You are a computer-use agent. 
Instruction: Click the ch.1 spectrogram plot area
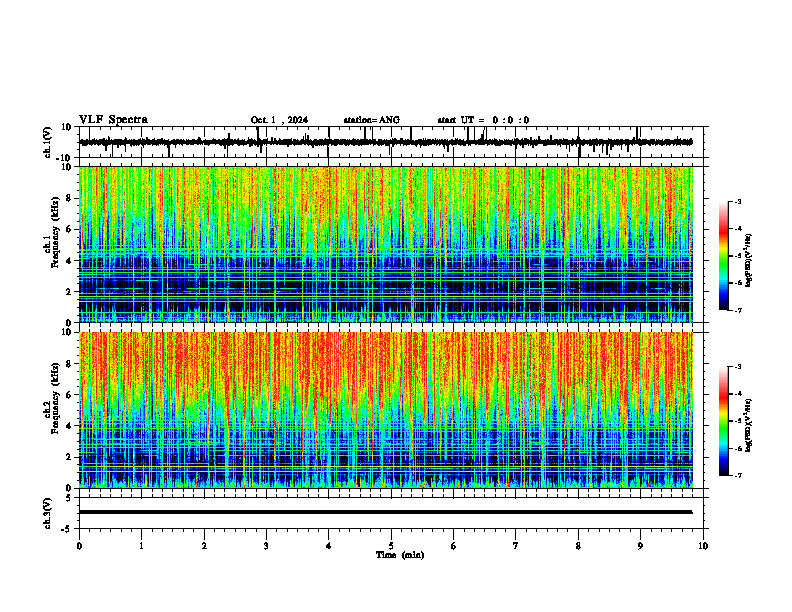386,244
